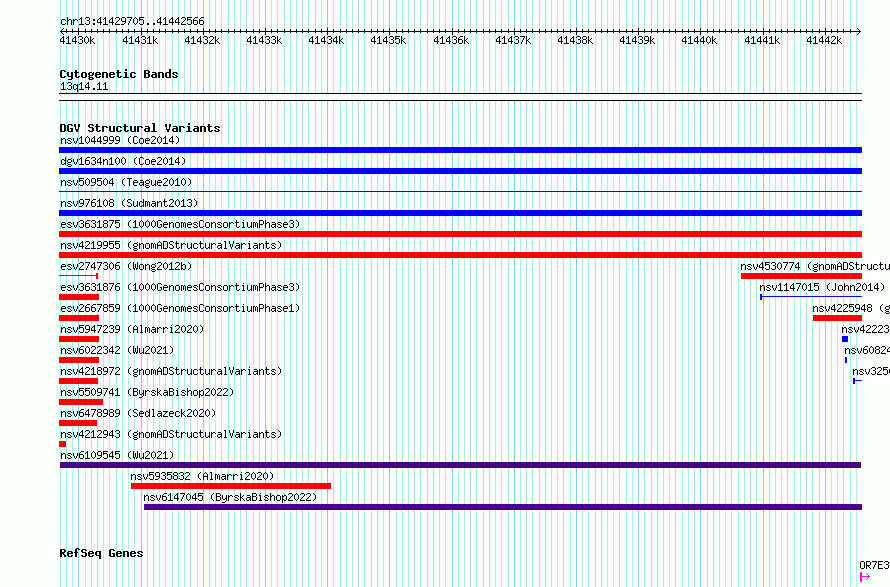Click the blue bar of dgv1634n100
890x587 pixels.
point(460,171)
